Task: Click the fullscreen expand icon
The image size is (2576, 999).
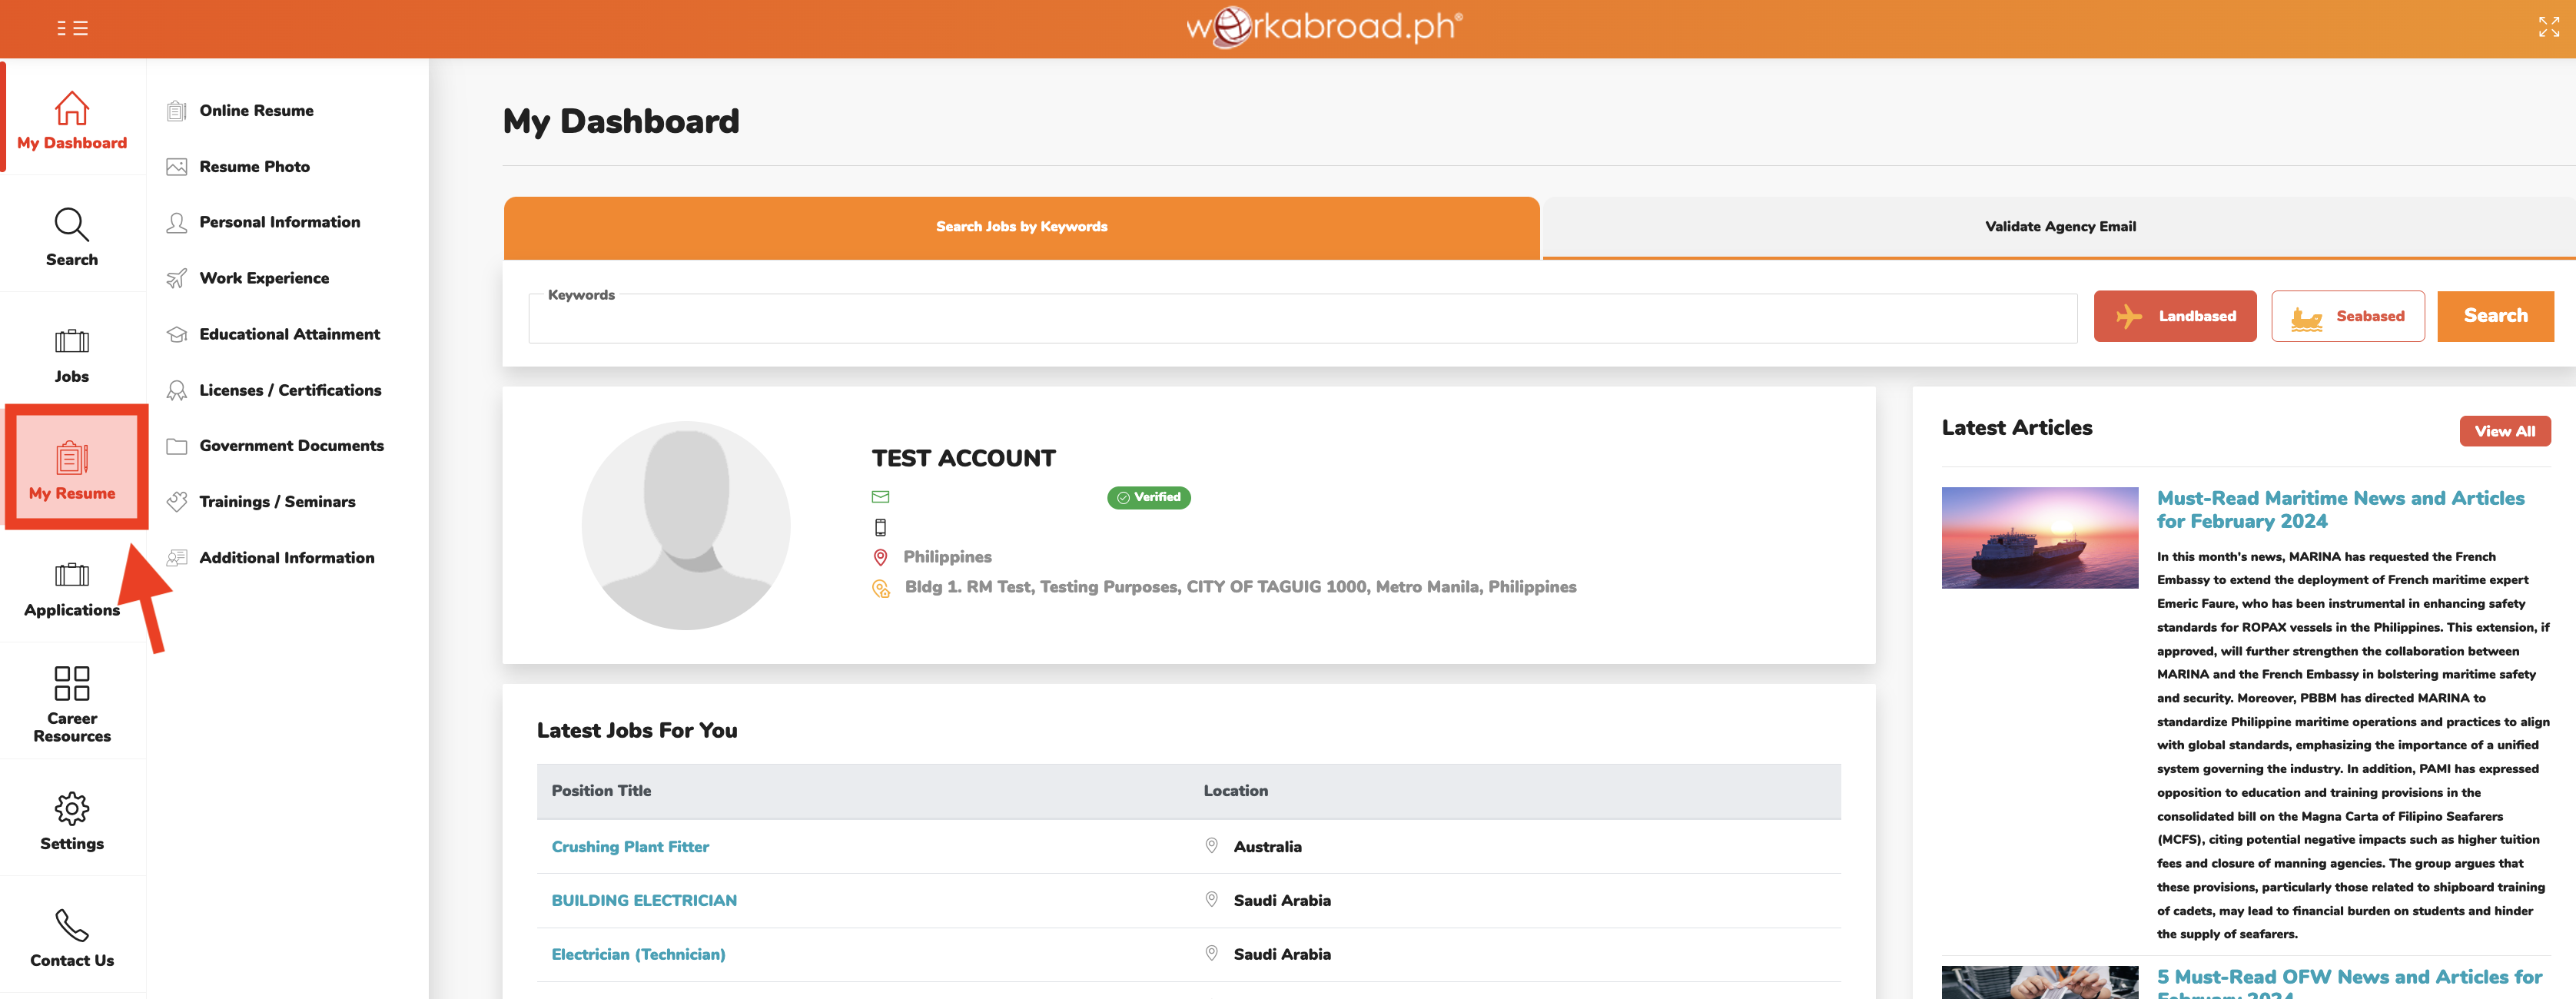Action: 2548,27
